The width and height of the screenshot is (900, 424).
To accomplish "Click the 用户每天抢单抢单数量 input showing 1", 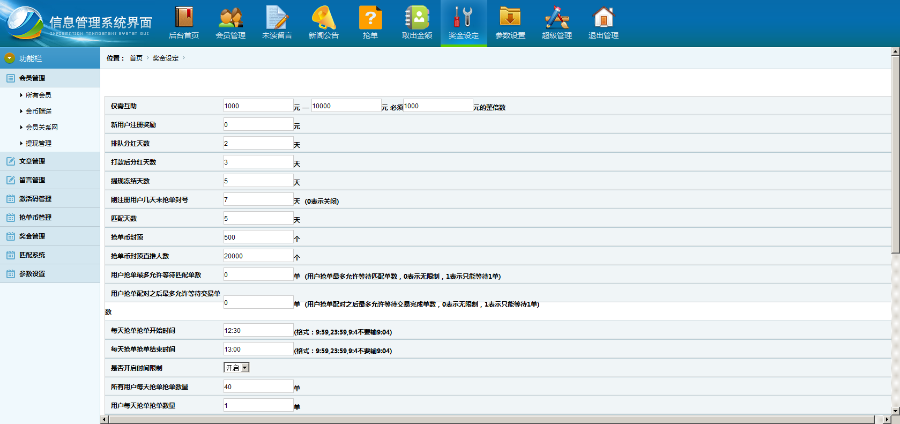I will pyautogui.click(x=258, y=406).
